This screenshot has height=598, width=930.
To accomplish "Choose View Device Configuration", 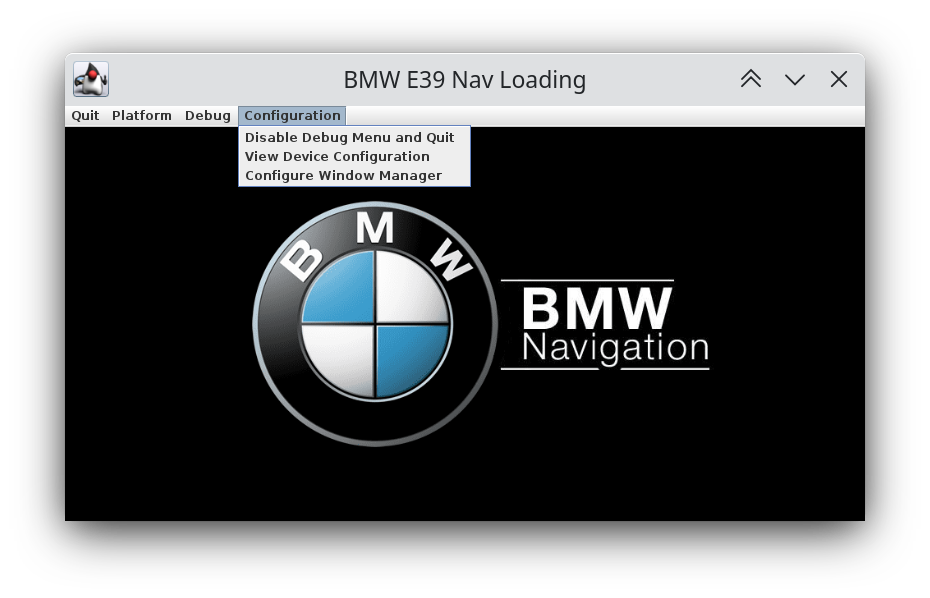I will 354,157.
